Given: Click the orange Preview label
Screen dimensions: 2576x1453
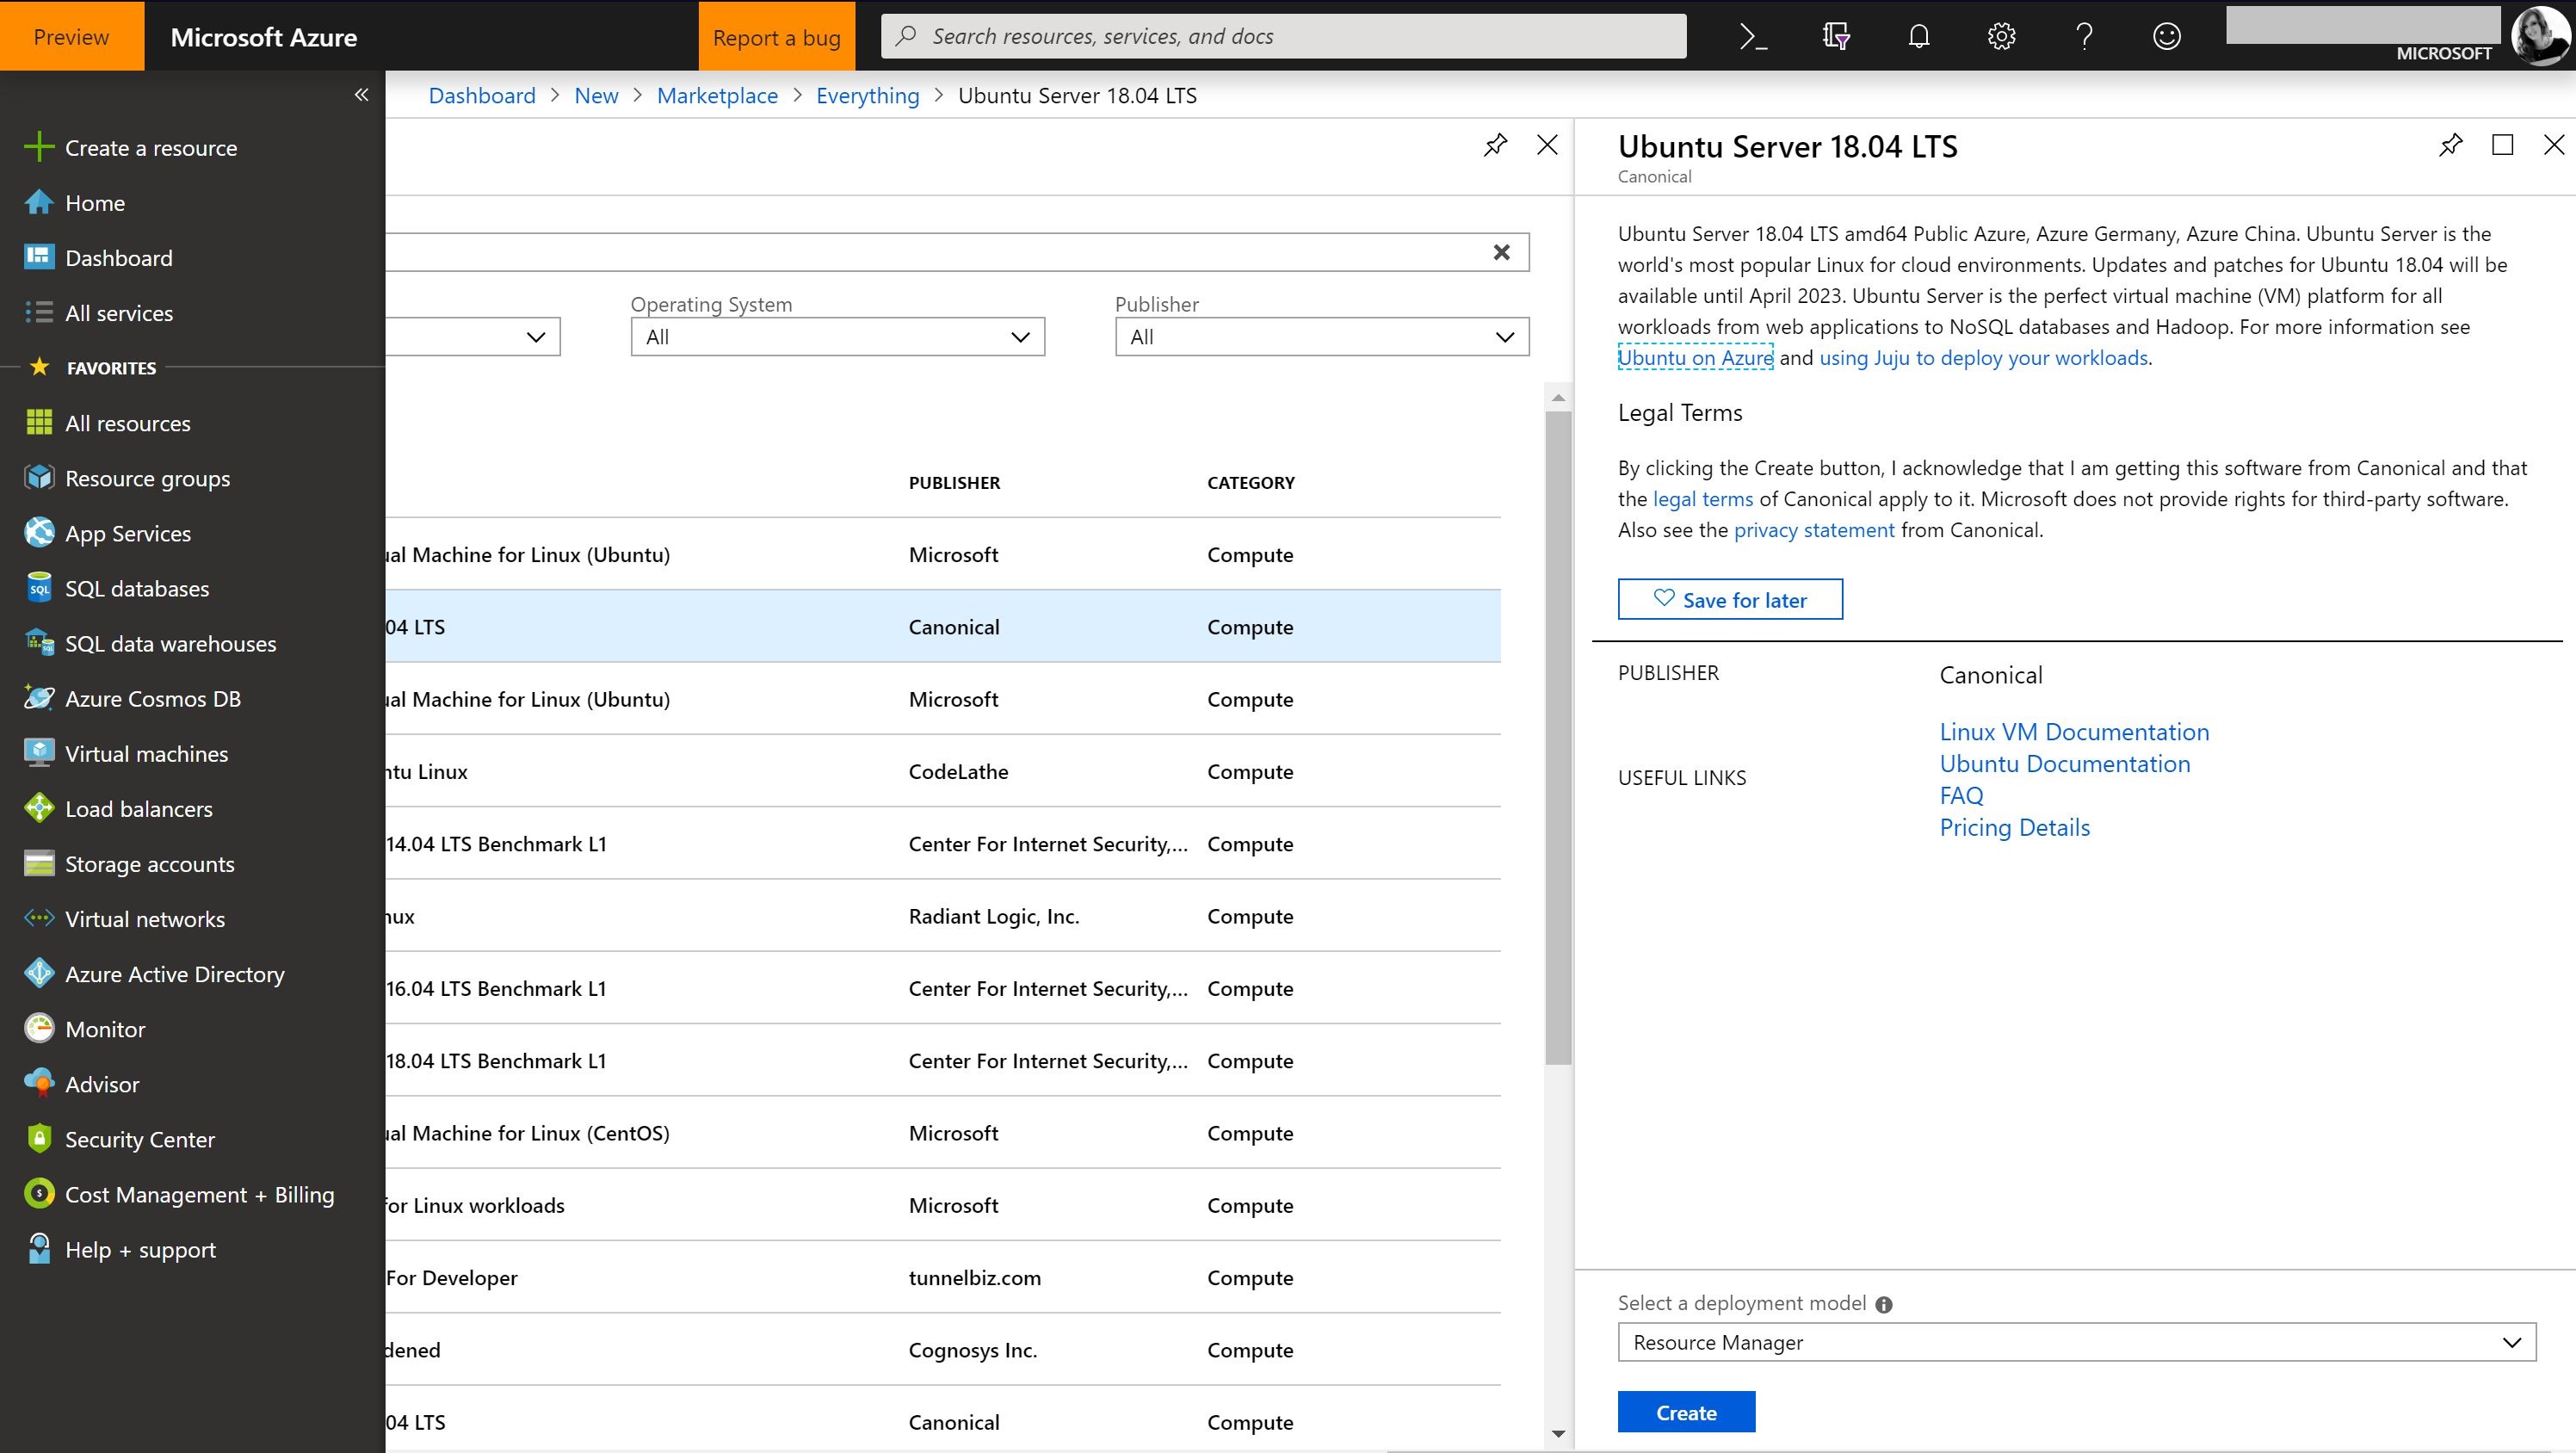Looking at the screenshot, I should [x=71, y=36].
